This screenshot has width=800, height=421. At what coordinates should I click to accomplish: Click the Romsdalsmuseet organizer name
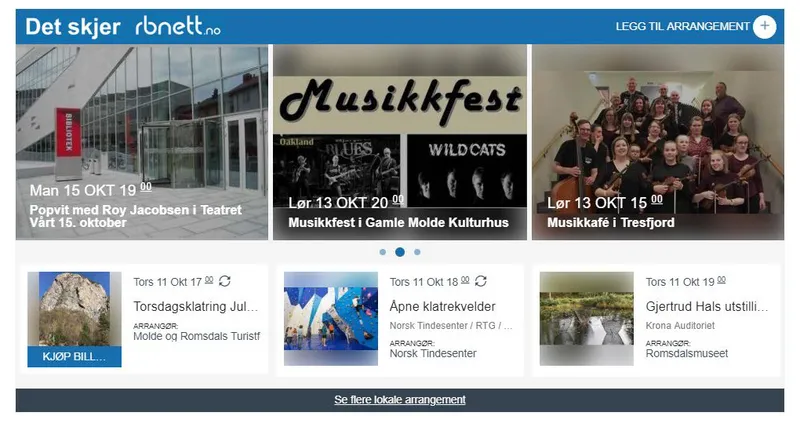pyautogui.click(x=687, y=353)
